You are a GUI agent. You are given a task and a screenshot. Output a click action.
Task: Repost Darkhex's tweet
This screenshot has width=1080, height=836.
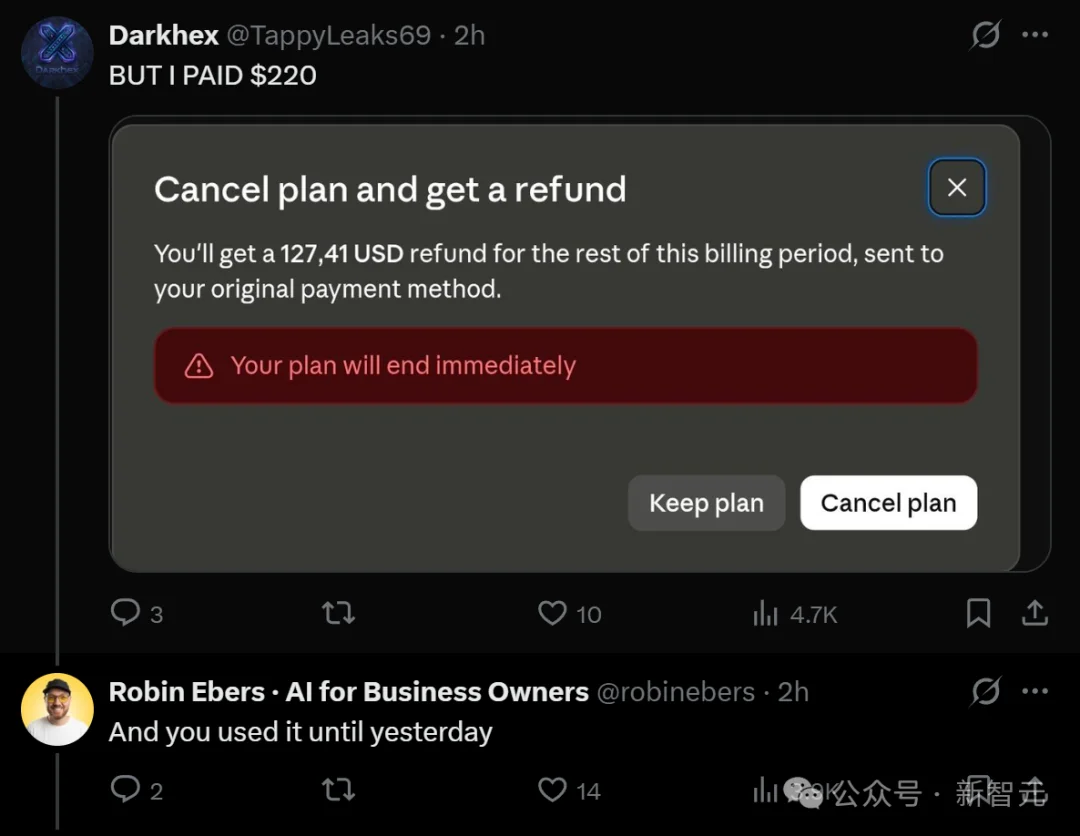click(338, 612)
